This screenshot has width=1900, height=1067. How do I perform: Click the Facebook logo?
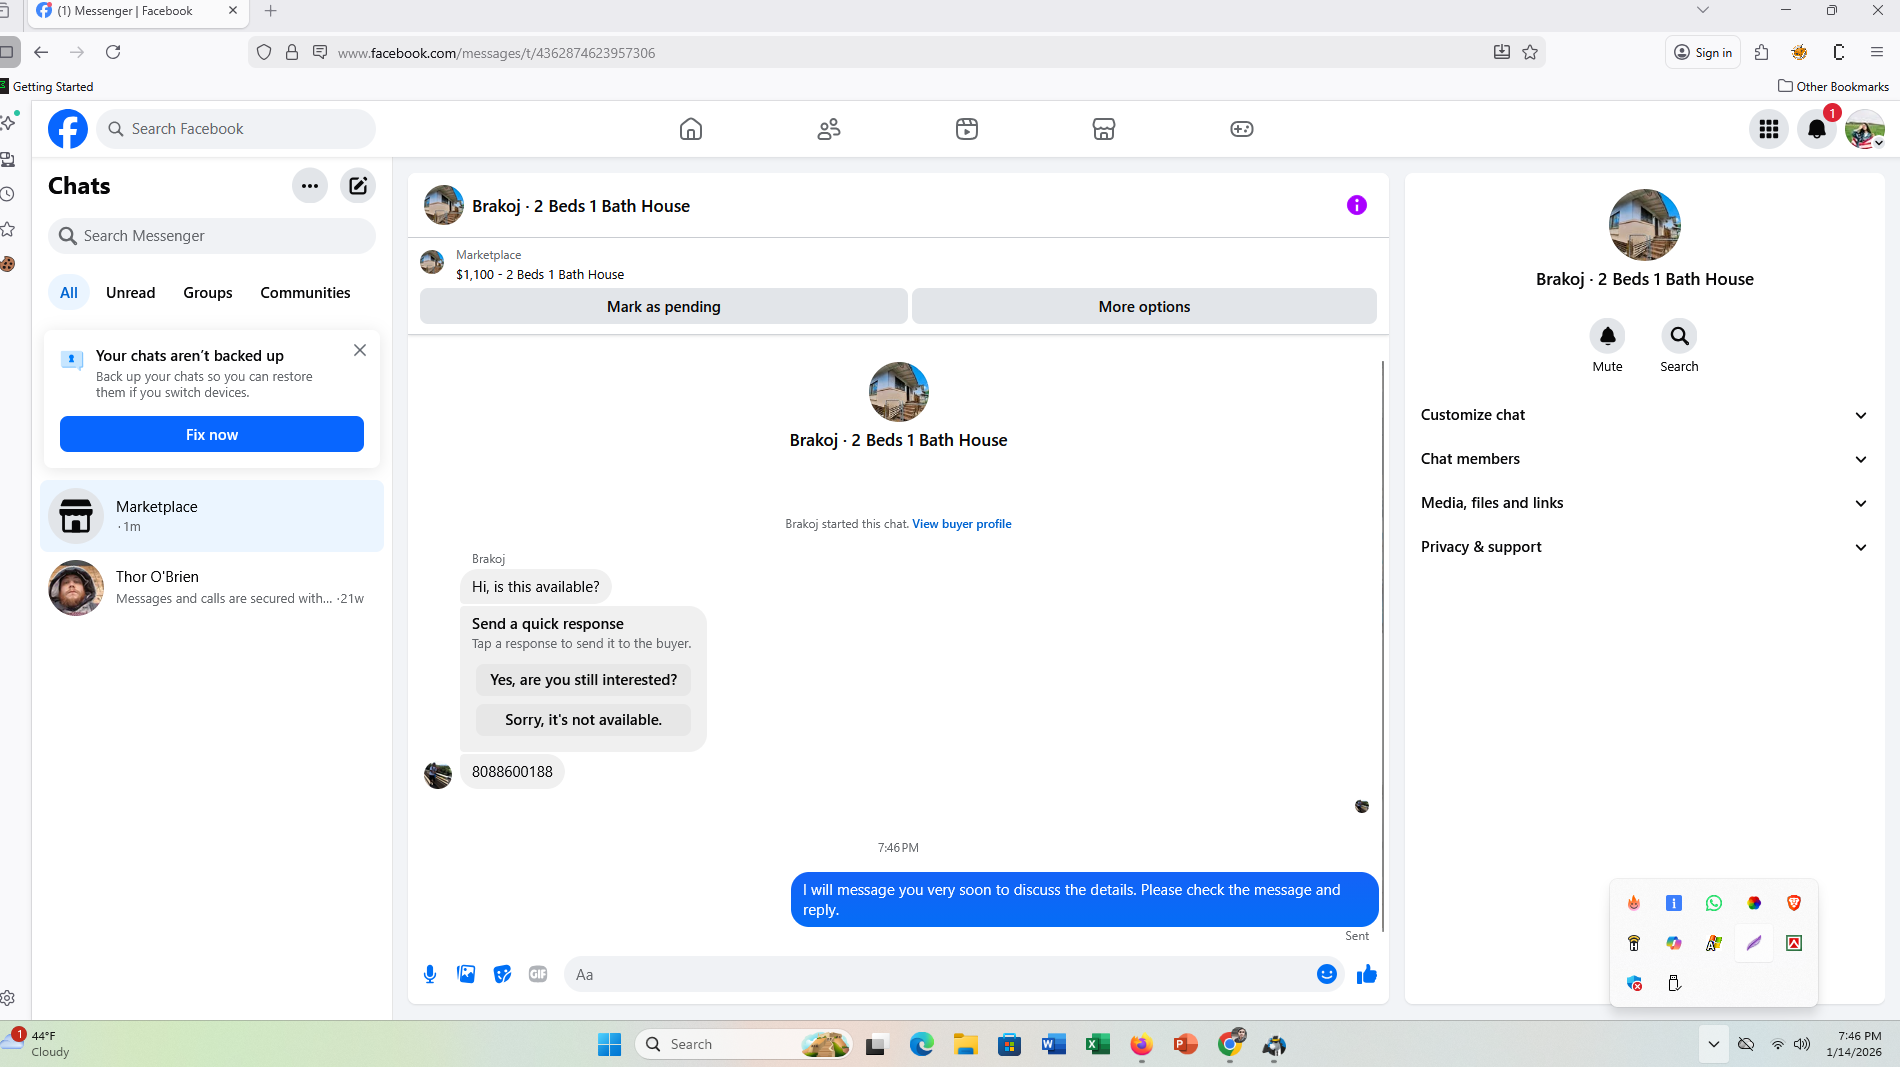click(68, 129)
